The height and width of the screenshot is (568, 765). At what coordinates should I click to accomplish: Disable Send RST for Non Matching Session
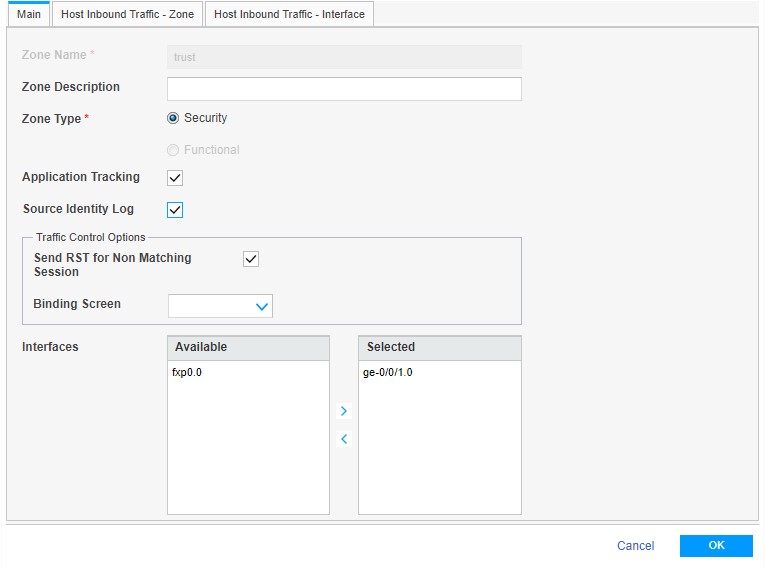(251, 259)
